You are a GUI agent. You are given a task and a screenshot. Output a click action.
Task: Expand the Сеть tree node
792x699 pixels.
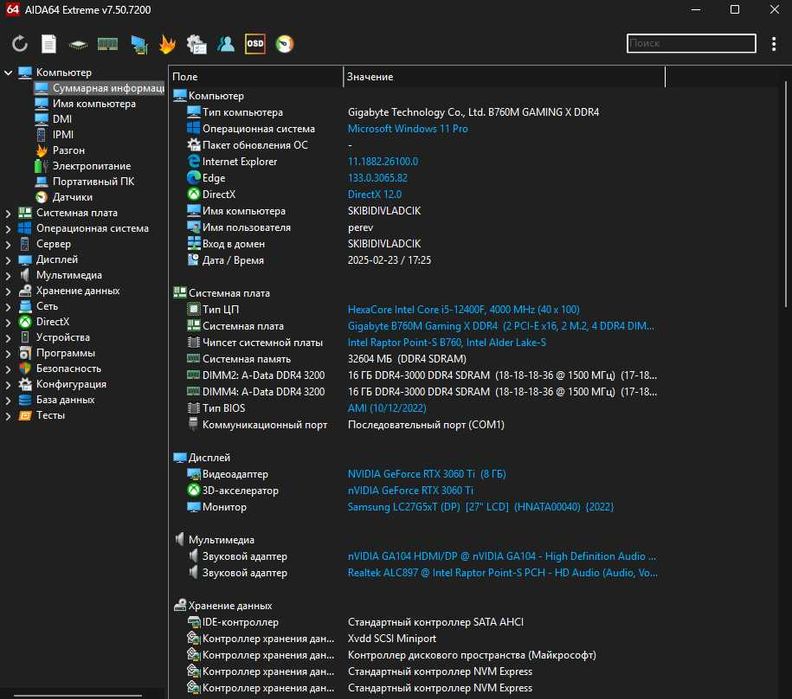point(8,307)
